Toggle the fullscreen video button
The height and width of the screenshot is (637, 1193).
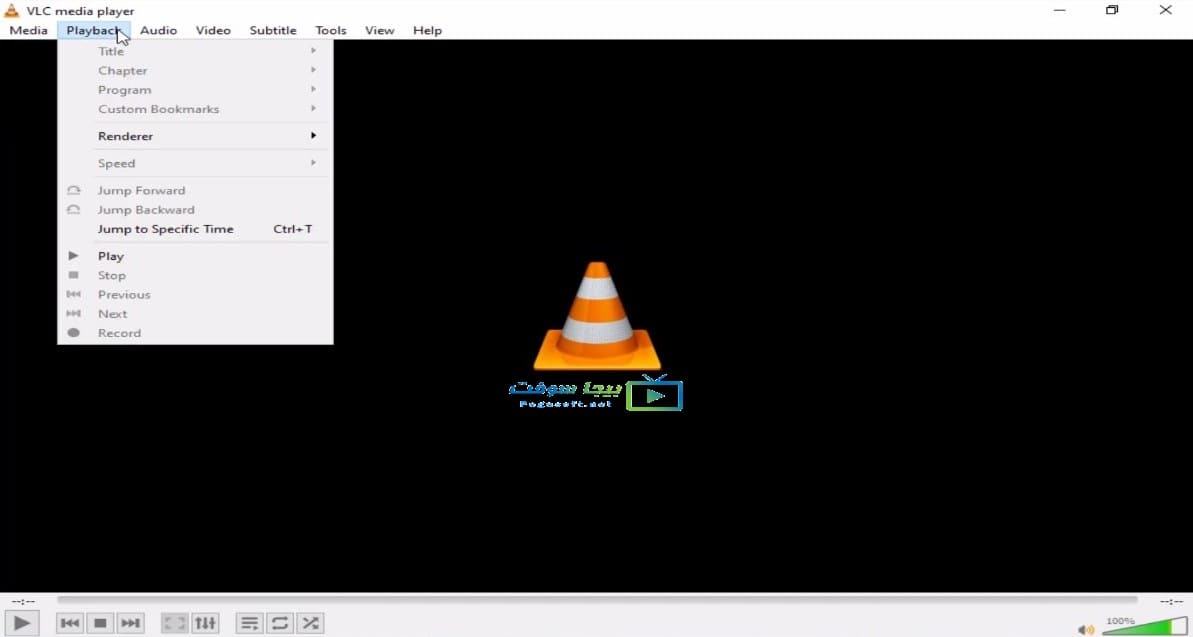point(174,623)
